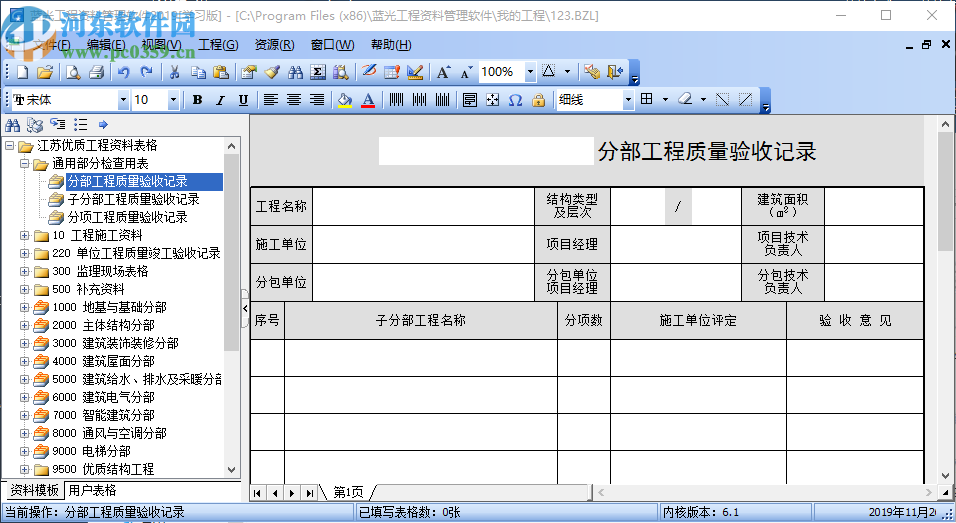Click the binoculars find icon in main toolbar
This screenshot has height=523, width=956.
click(295, 73)
